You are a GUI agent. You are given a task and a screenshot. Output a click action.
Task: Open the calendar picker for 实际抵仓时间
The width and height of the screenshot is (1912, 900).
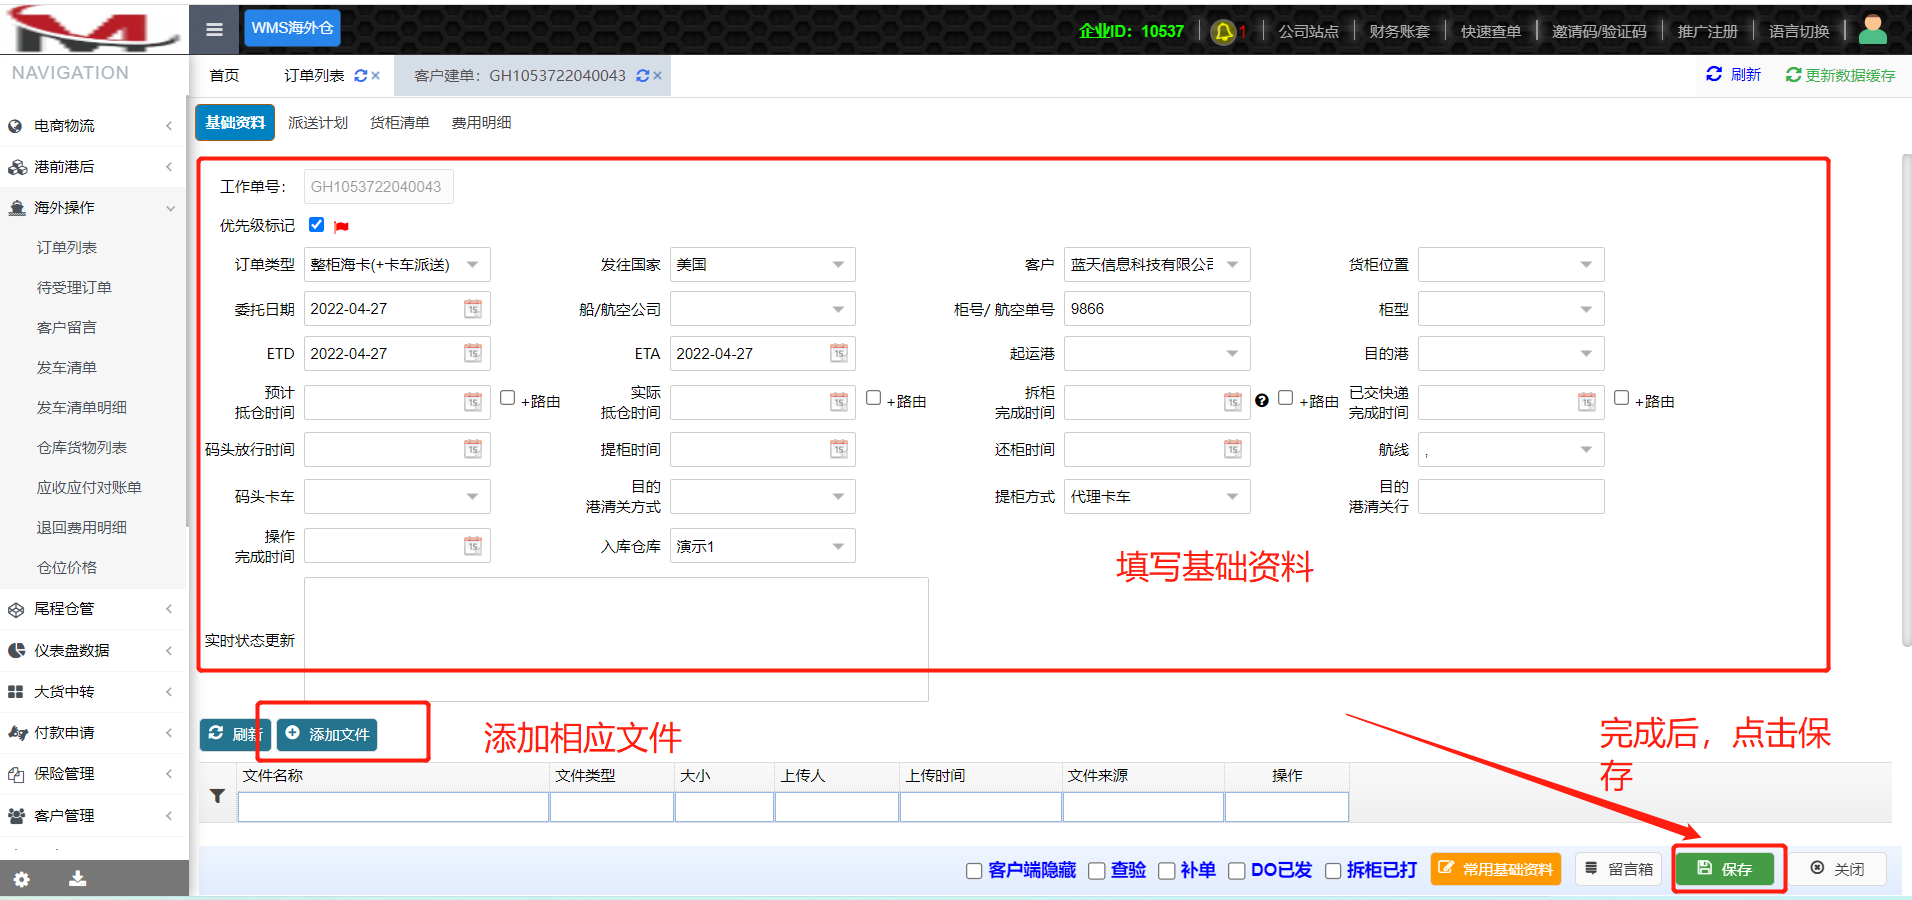point(839,402)
